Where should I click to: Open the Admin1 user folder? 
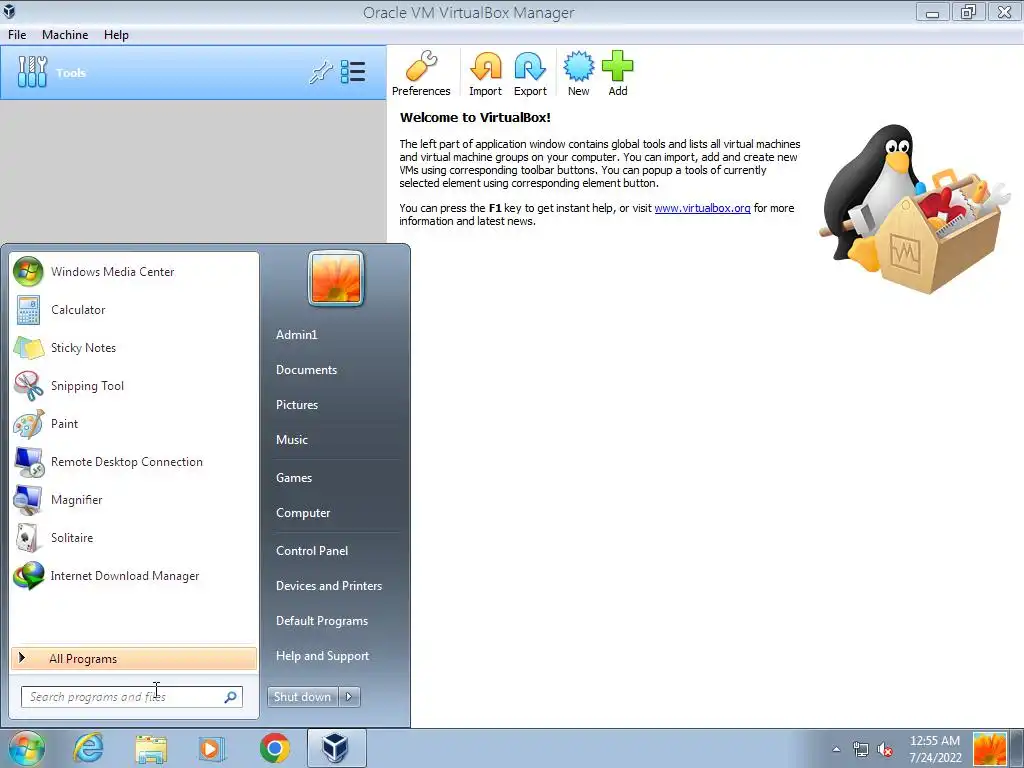296,334
